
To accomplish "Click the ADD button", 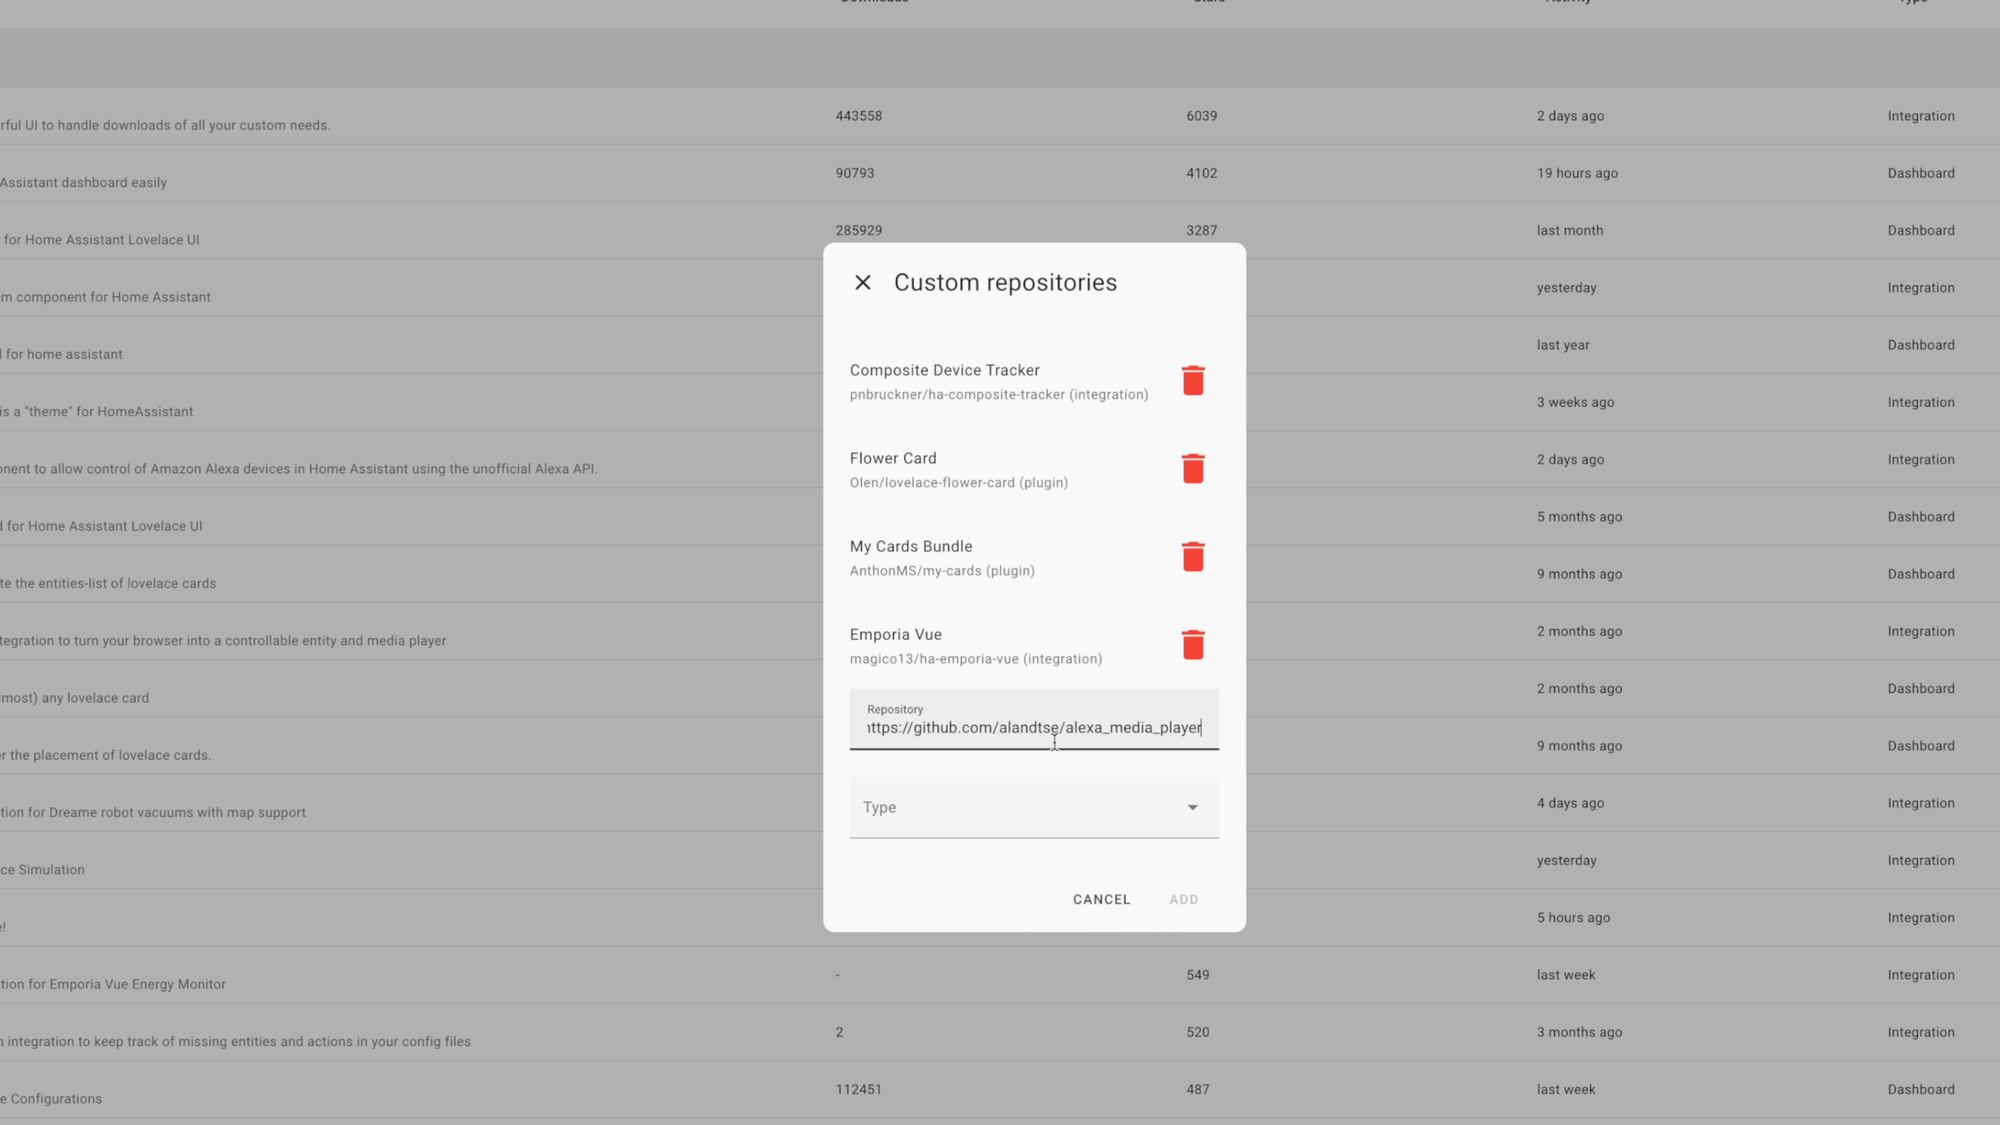I will click(x=1184, y=899).
